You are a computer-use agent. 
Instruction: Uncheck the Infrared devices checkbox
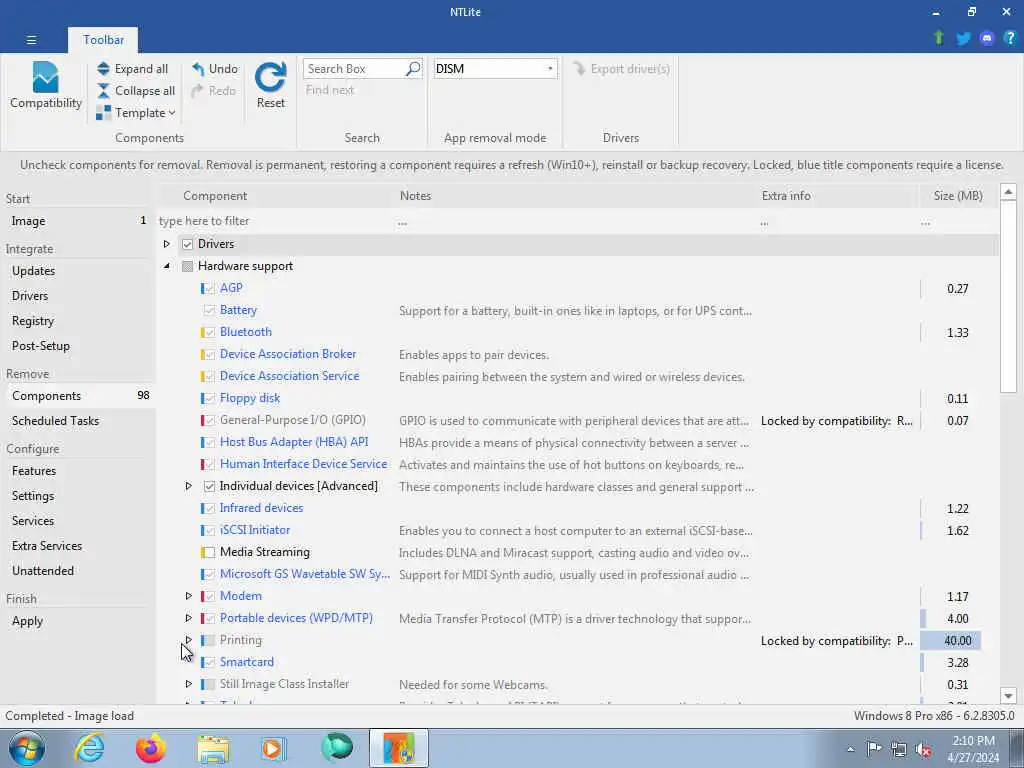[x=209, y=508]
